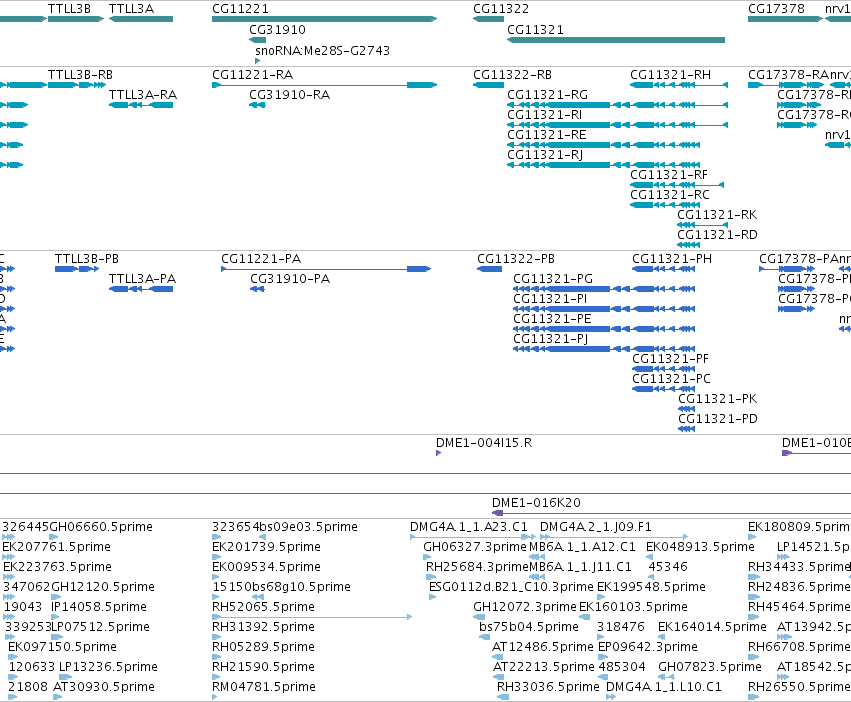Click transcript CG11321-RG label
This screenshot has height=702, width=851.
547,94
